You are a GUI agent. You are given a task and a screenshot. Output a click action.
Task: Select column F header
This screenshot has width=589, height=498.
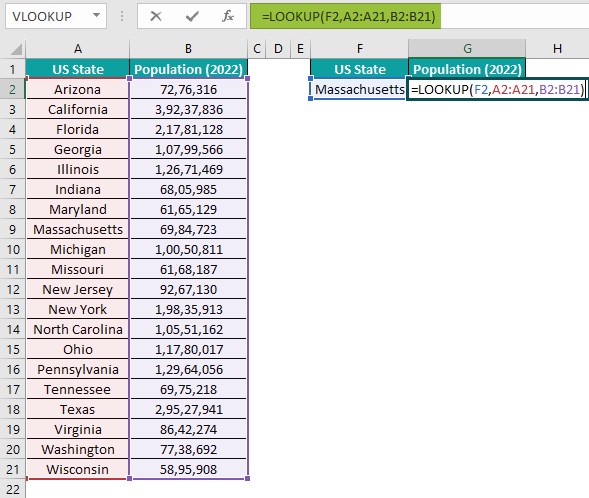click(359, 48)
